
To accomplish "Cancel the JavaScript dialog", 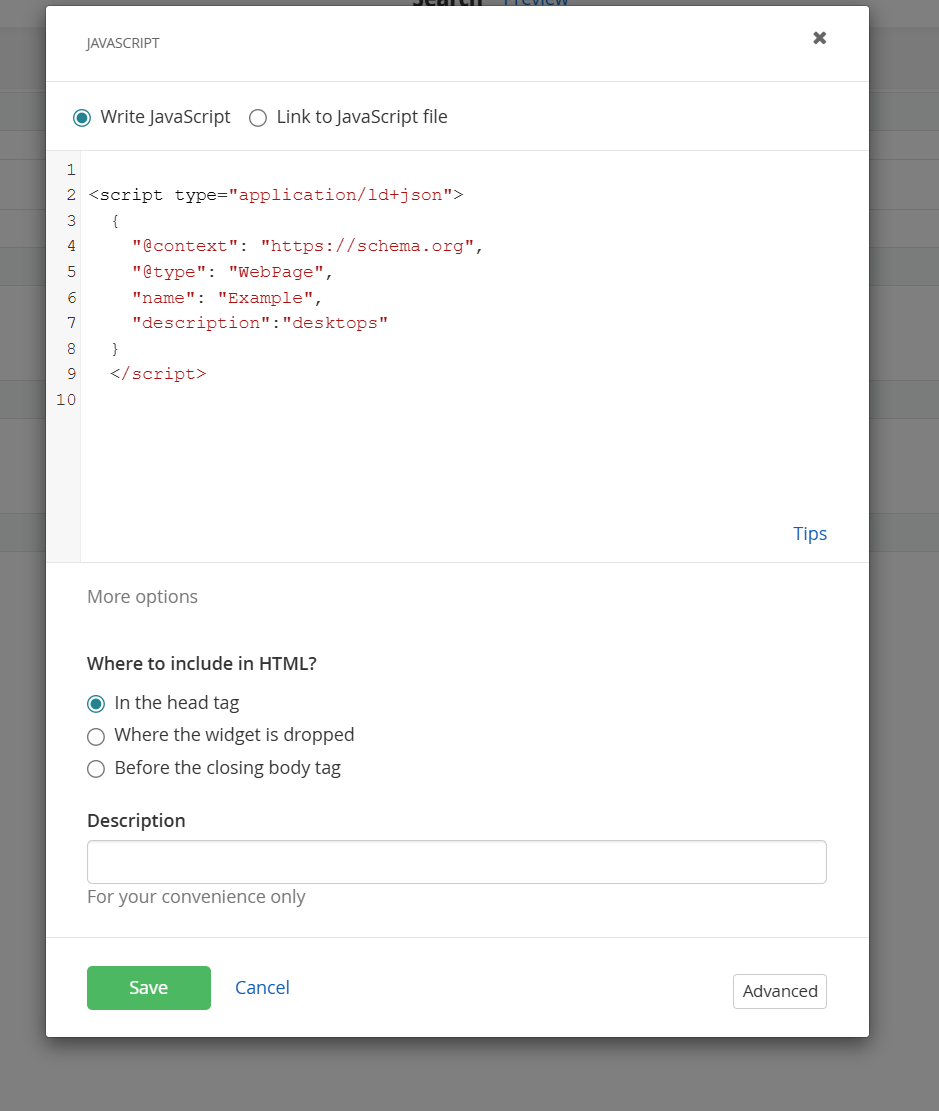I will pyautogui.click(x=262, y=988).
